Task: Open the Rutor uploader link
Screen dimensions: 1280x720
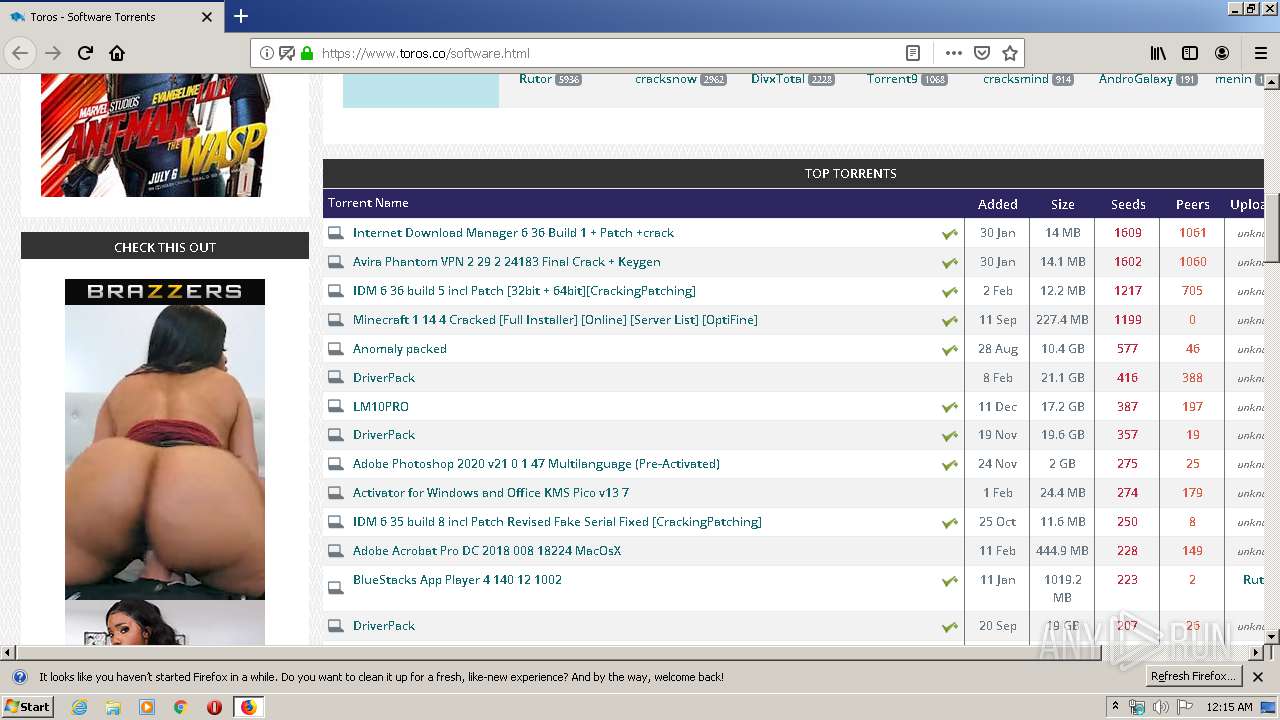Action: (x=535, y=79)
